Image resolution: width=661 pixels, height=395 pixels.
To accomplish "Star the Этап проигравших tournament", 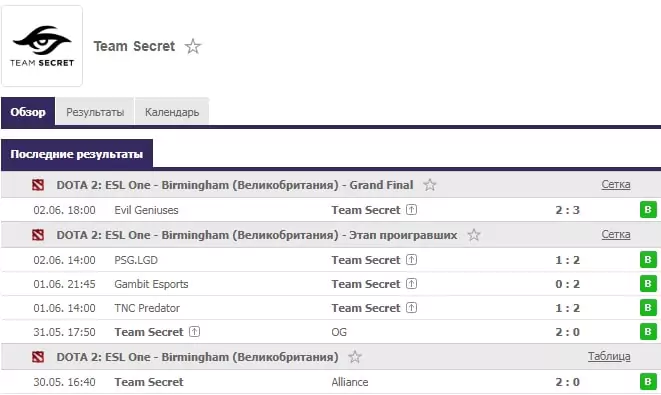I will click(x=474, y=235).
